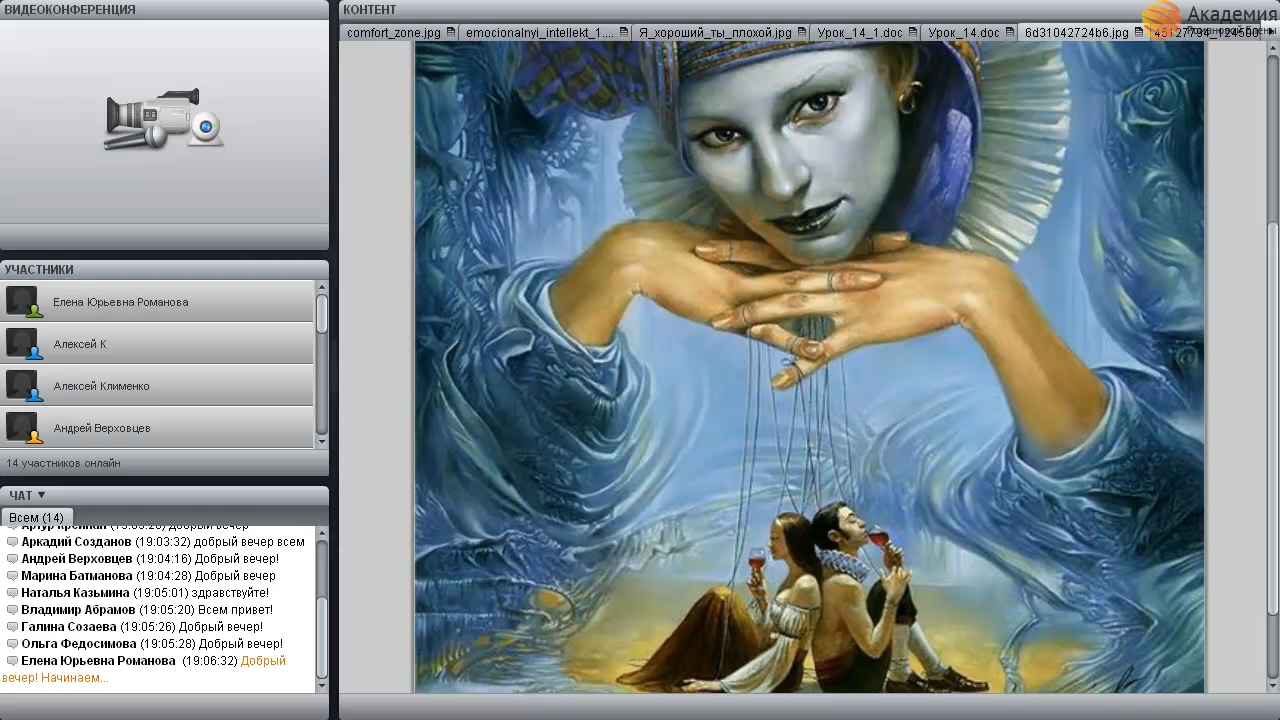Screen dimensions: 1280x720
Task: Click speech bubble beside Ольга Федосимова's message
Action: point(12,644)
